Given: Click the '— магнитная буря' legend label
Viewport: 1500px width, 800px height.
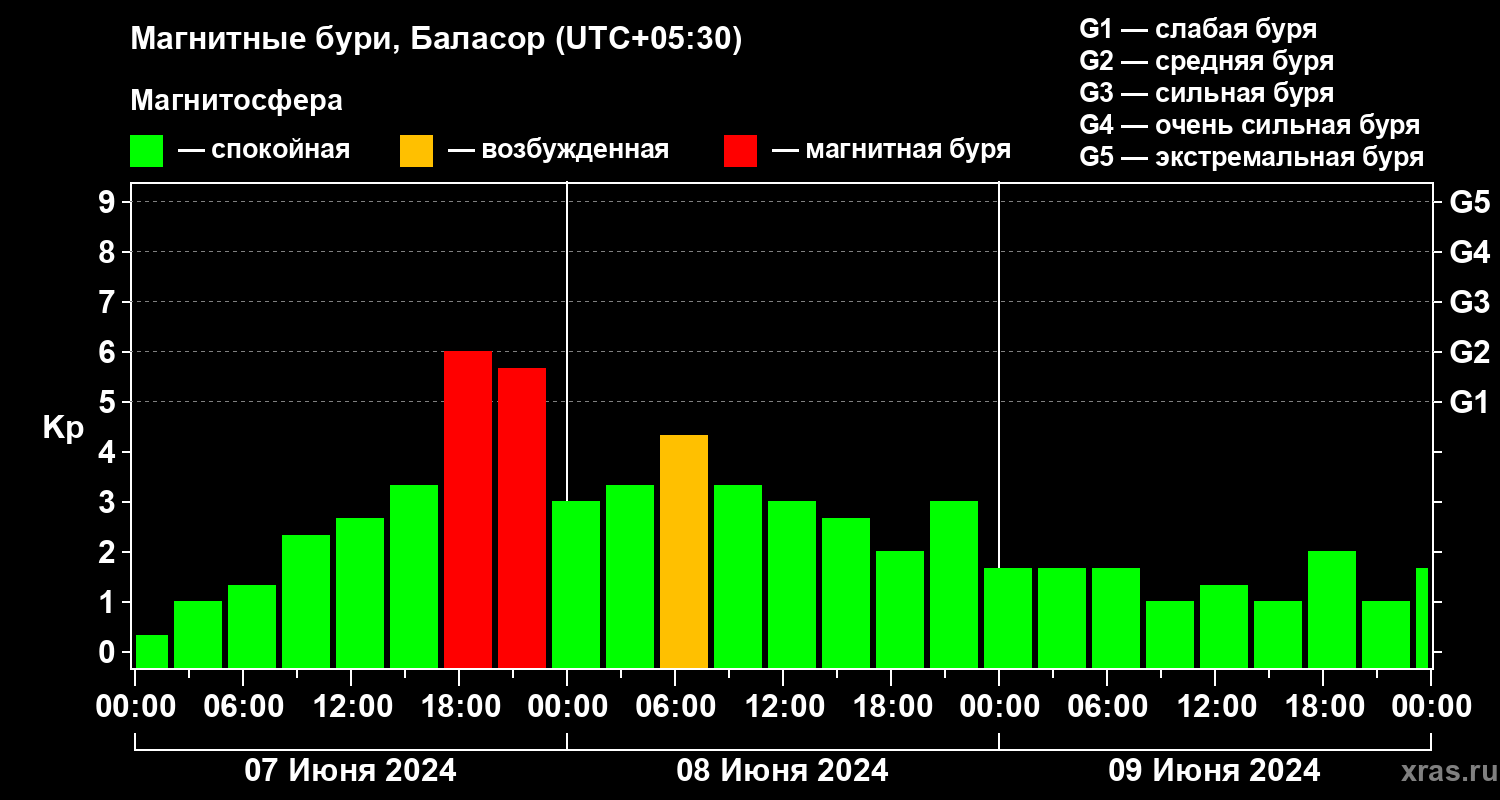Looking at the screenshot, I should point(892,151).
